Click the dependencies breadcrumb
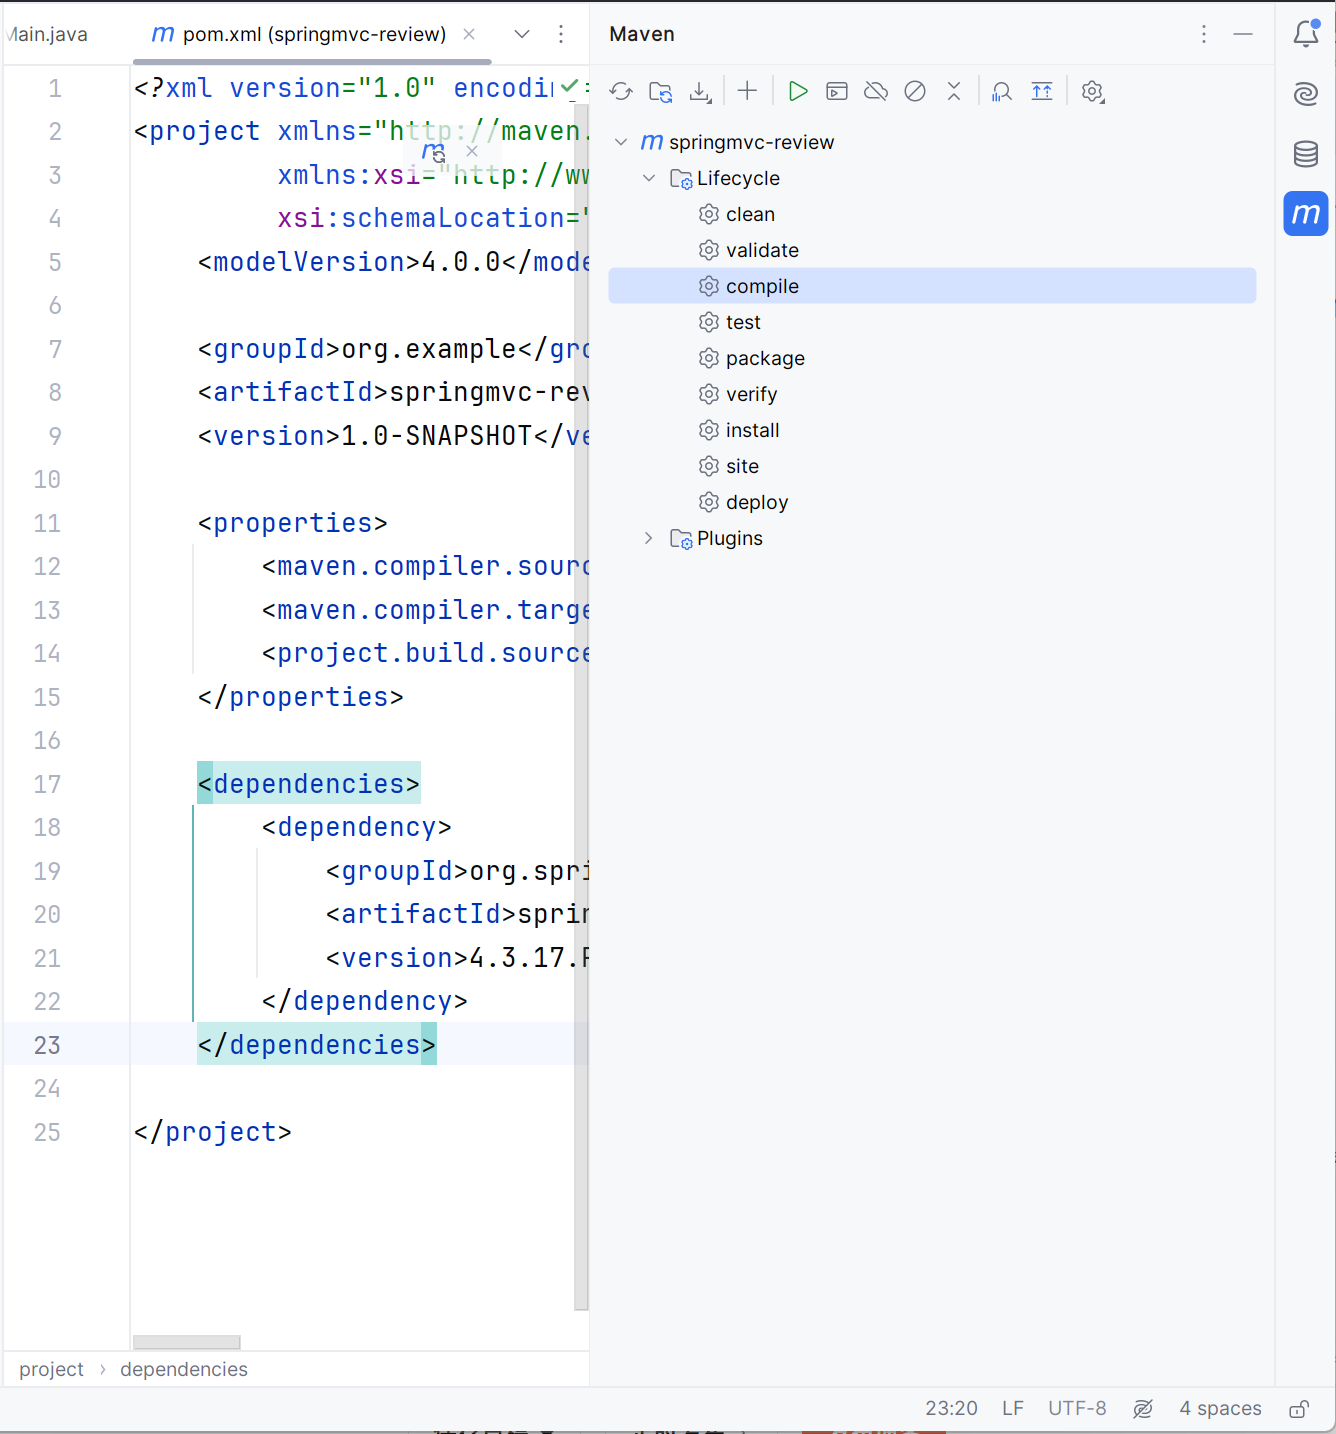The height and width of the screenshot is (1434, 1336). click(x=184, y=1369)
